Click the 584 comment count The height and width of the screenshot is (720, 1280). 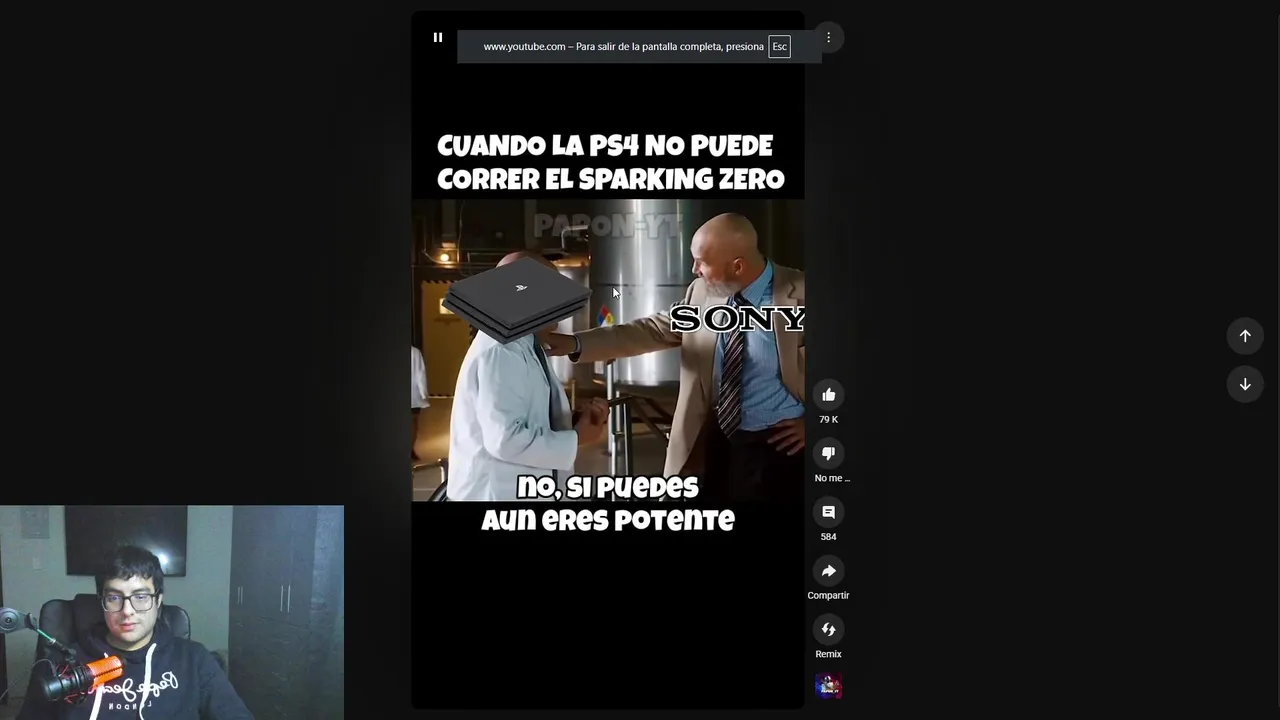tap(828, 537)
